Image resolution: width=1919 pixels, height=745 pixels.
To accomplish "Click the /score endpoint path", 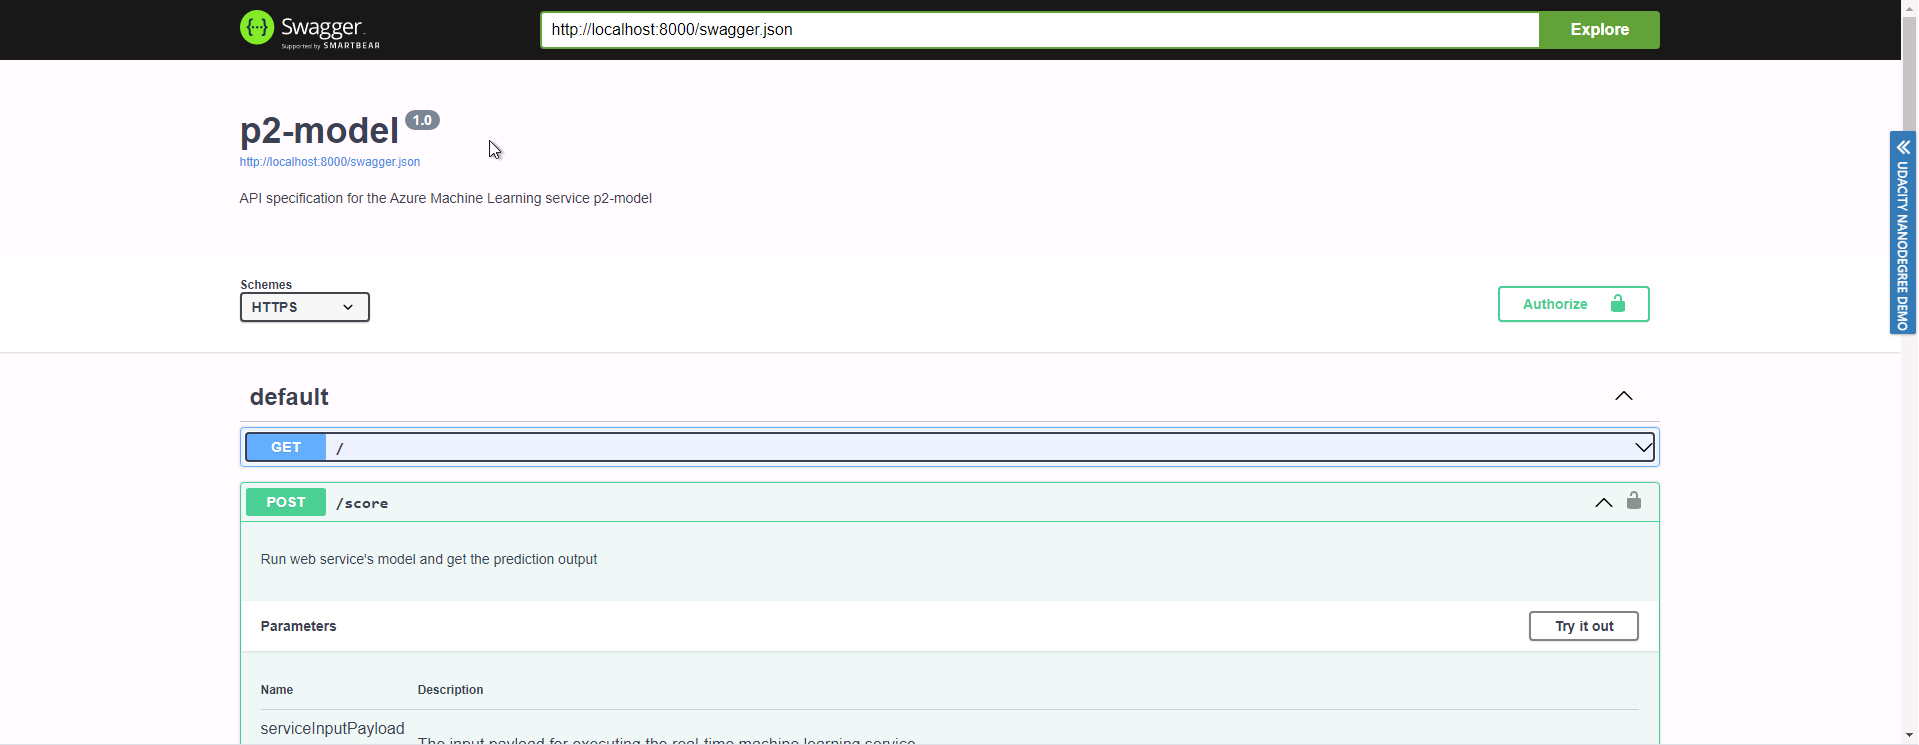I will point(362,503).
